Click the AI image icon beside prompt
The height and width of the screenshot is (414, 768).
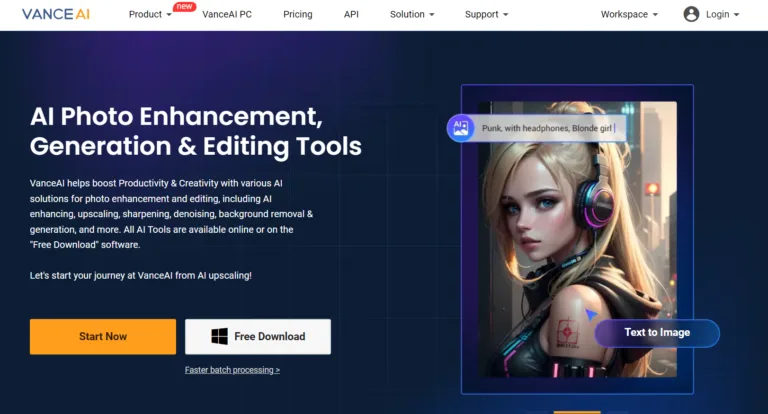pos(460,128)
